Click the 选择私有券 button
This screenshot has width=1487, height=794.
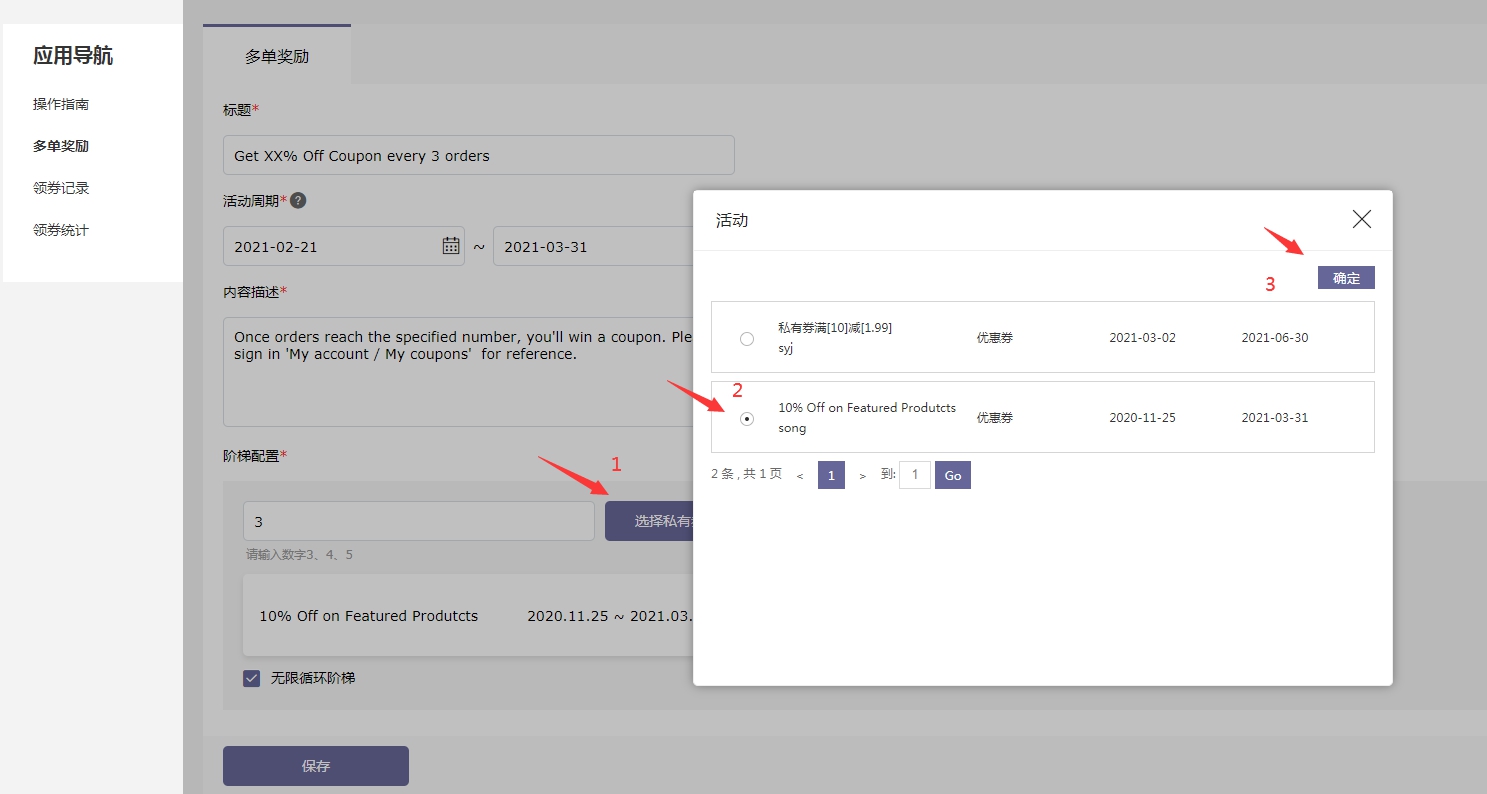pyautogui.click(x=650, y=521)
